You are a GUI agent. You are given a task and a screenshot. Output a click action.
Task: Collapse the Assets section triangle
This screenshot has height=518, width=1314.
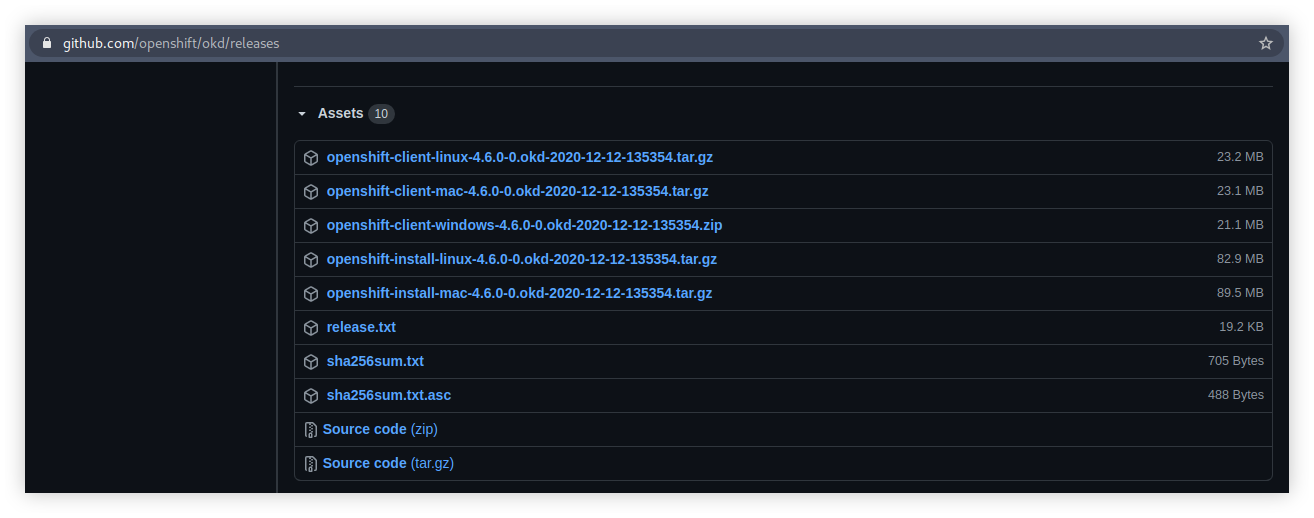pyautogui.click(x=302, y=114)
